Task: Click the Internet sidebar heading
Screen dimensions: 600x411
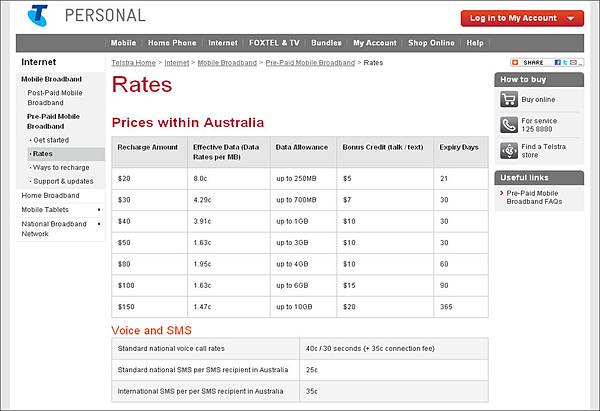Action: coord(39,62)
